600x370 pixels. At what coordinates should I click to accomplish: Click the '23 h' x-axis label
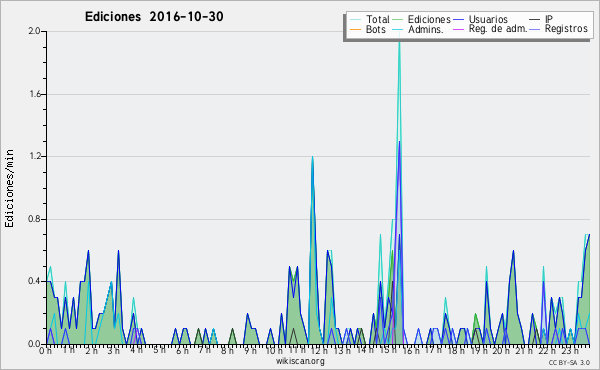[x=570, y=350]
